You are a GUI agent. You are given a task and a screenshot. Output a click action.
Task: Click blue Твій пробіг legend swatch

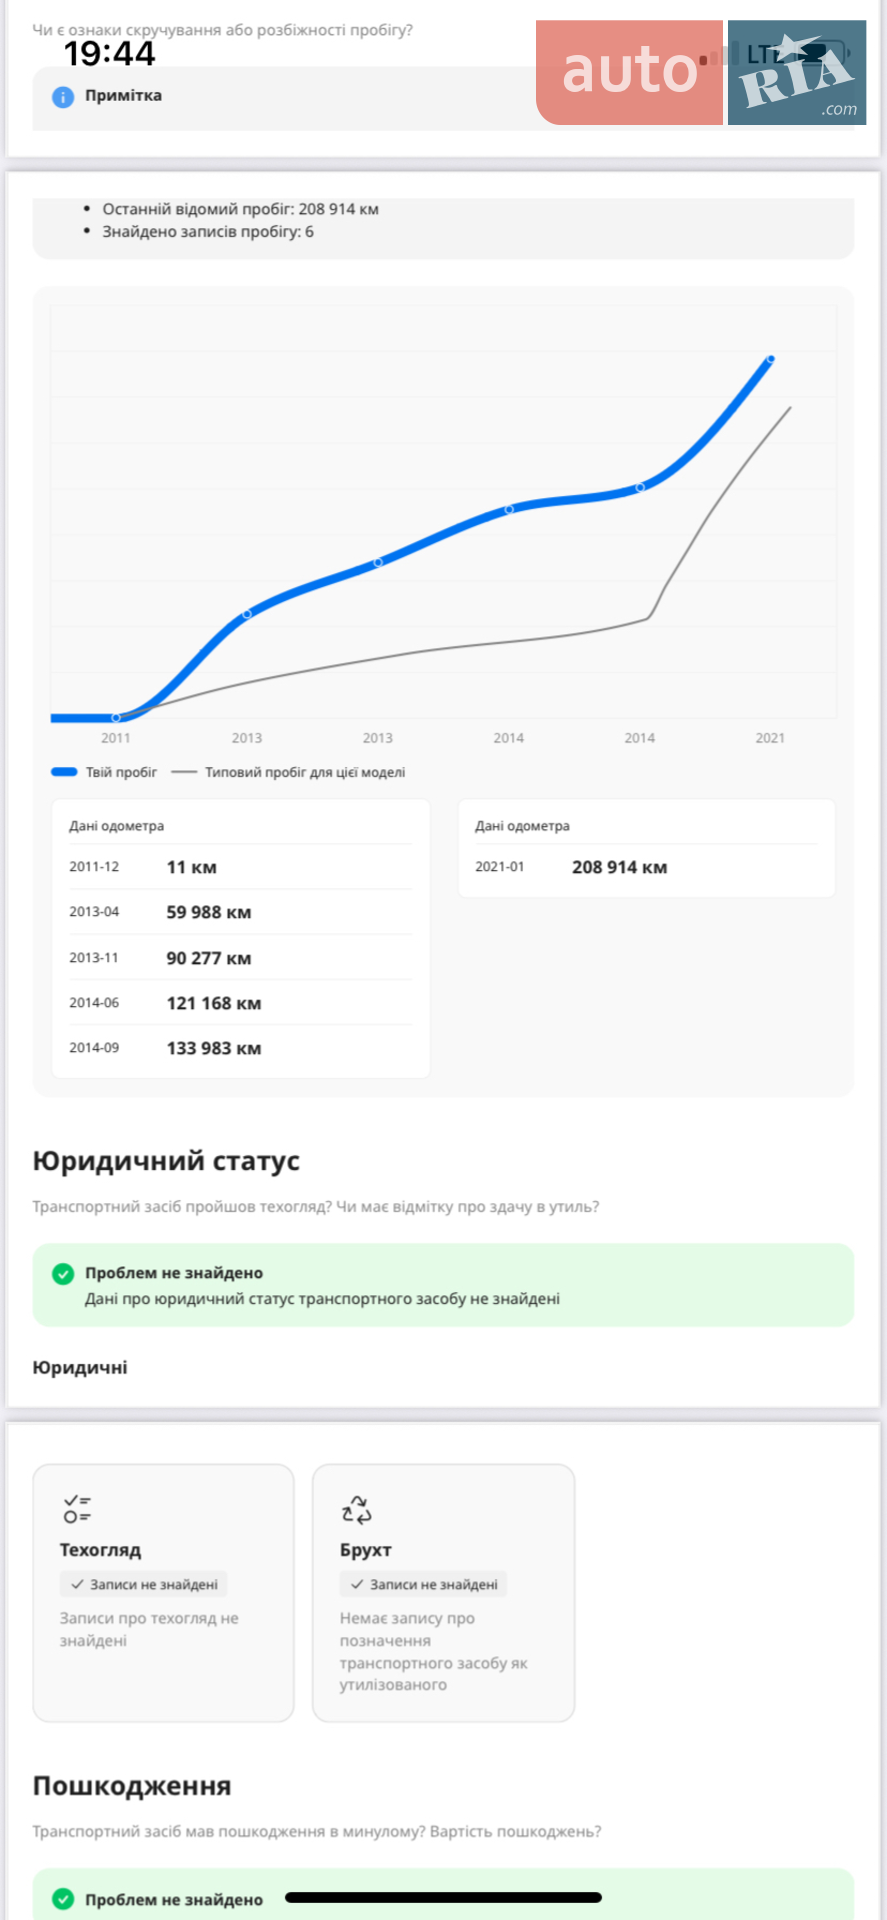coord(64,772)
